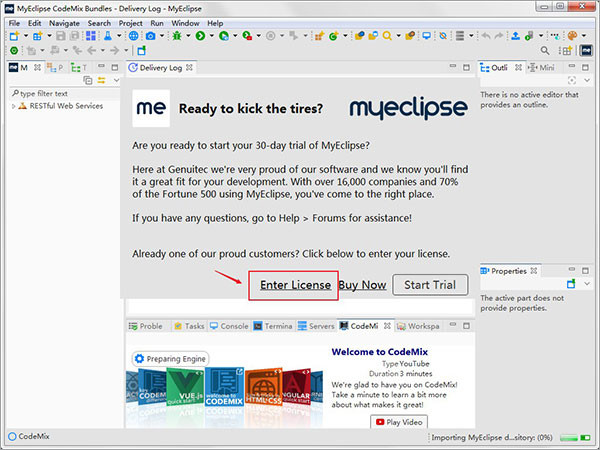
Task: Click the Debug bug icon in toolbar
Action: pyautogui.click(x=176, y=36)
